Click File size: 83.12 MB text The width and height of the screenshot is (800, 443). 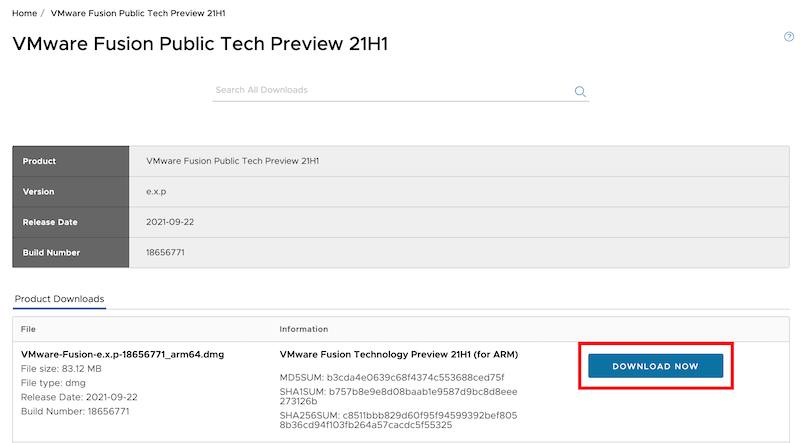pyautogui.click(x=61, y=368)
